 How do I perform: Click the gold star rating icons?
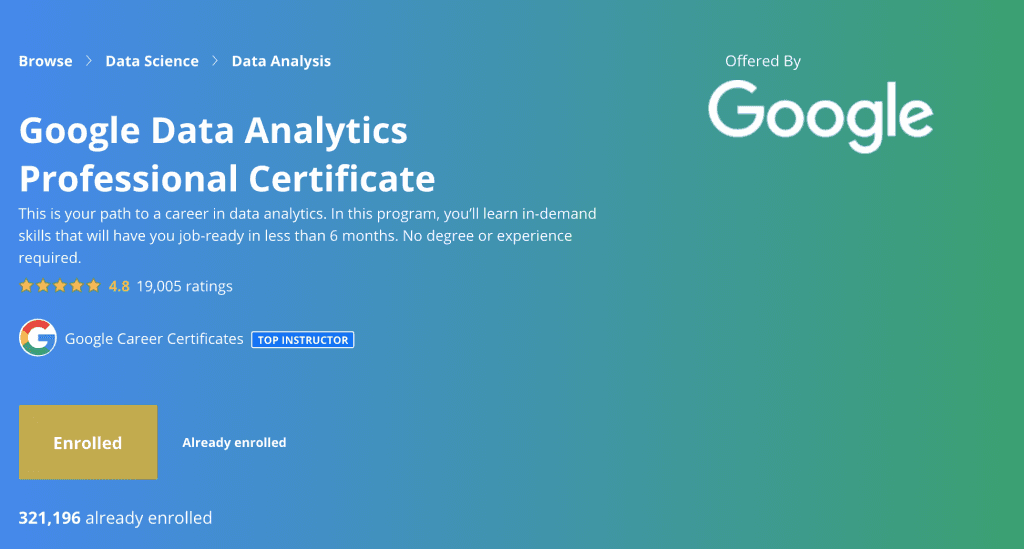59,285
